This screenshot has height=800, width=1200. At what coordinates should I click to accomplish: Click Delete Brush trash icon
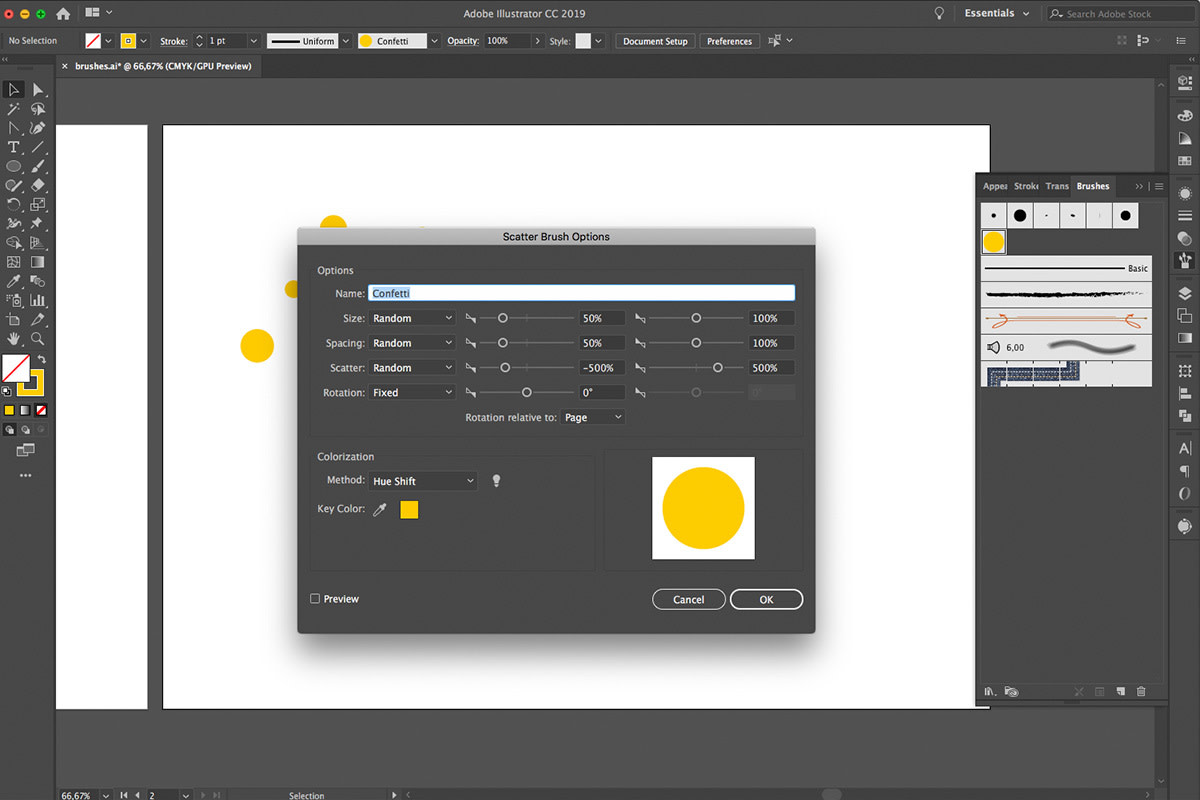click(x=1141, y=691)
